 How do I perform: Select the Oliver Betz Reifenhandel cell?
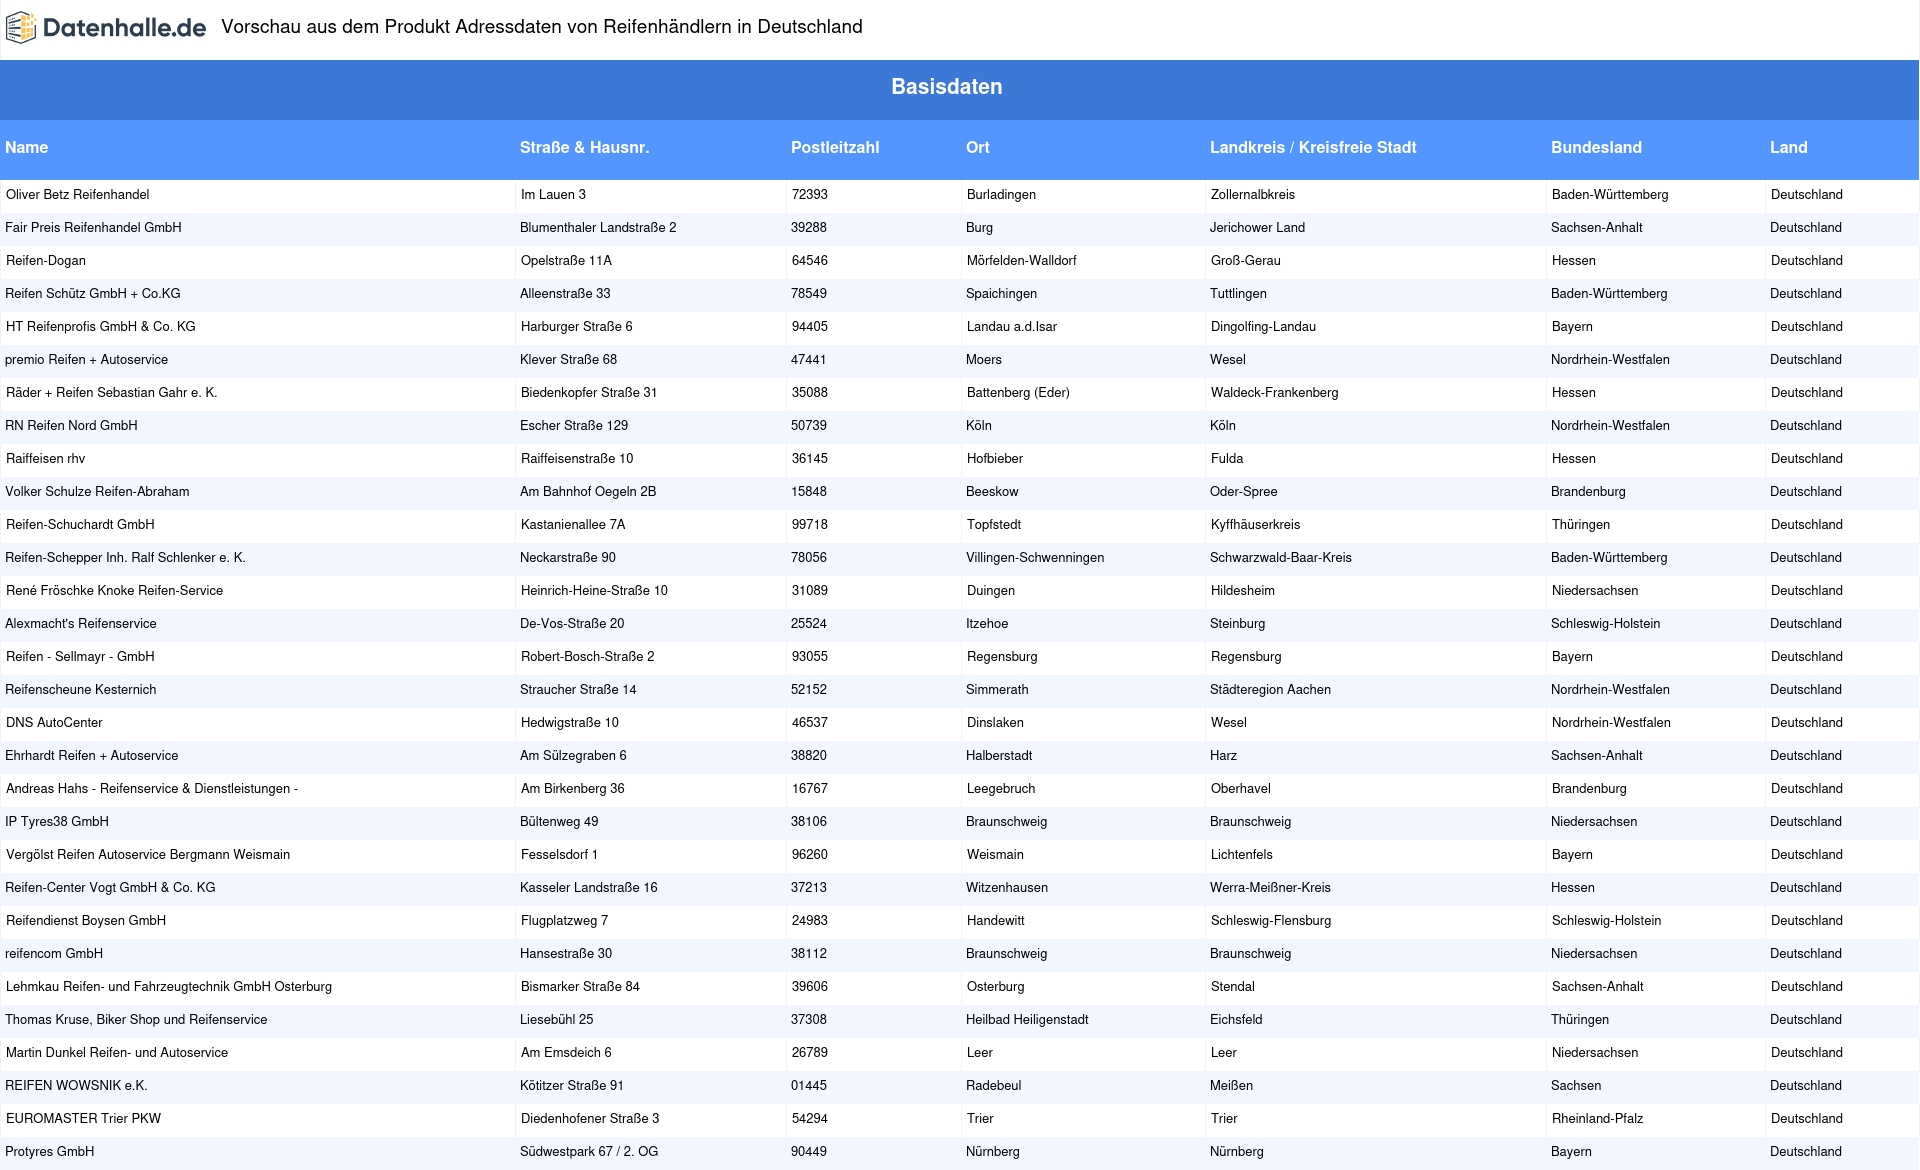tap(78, 194)
